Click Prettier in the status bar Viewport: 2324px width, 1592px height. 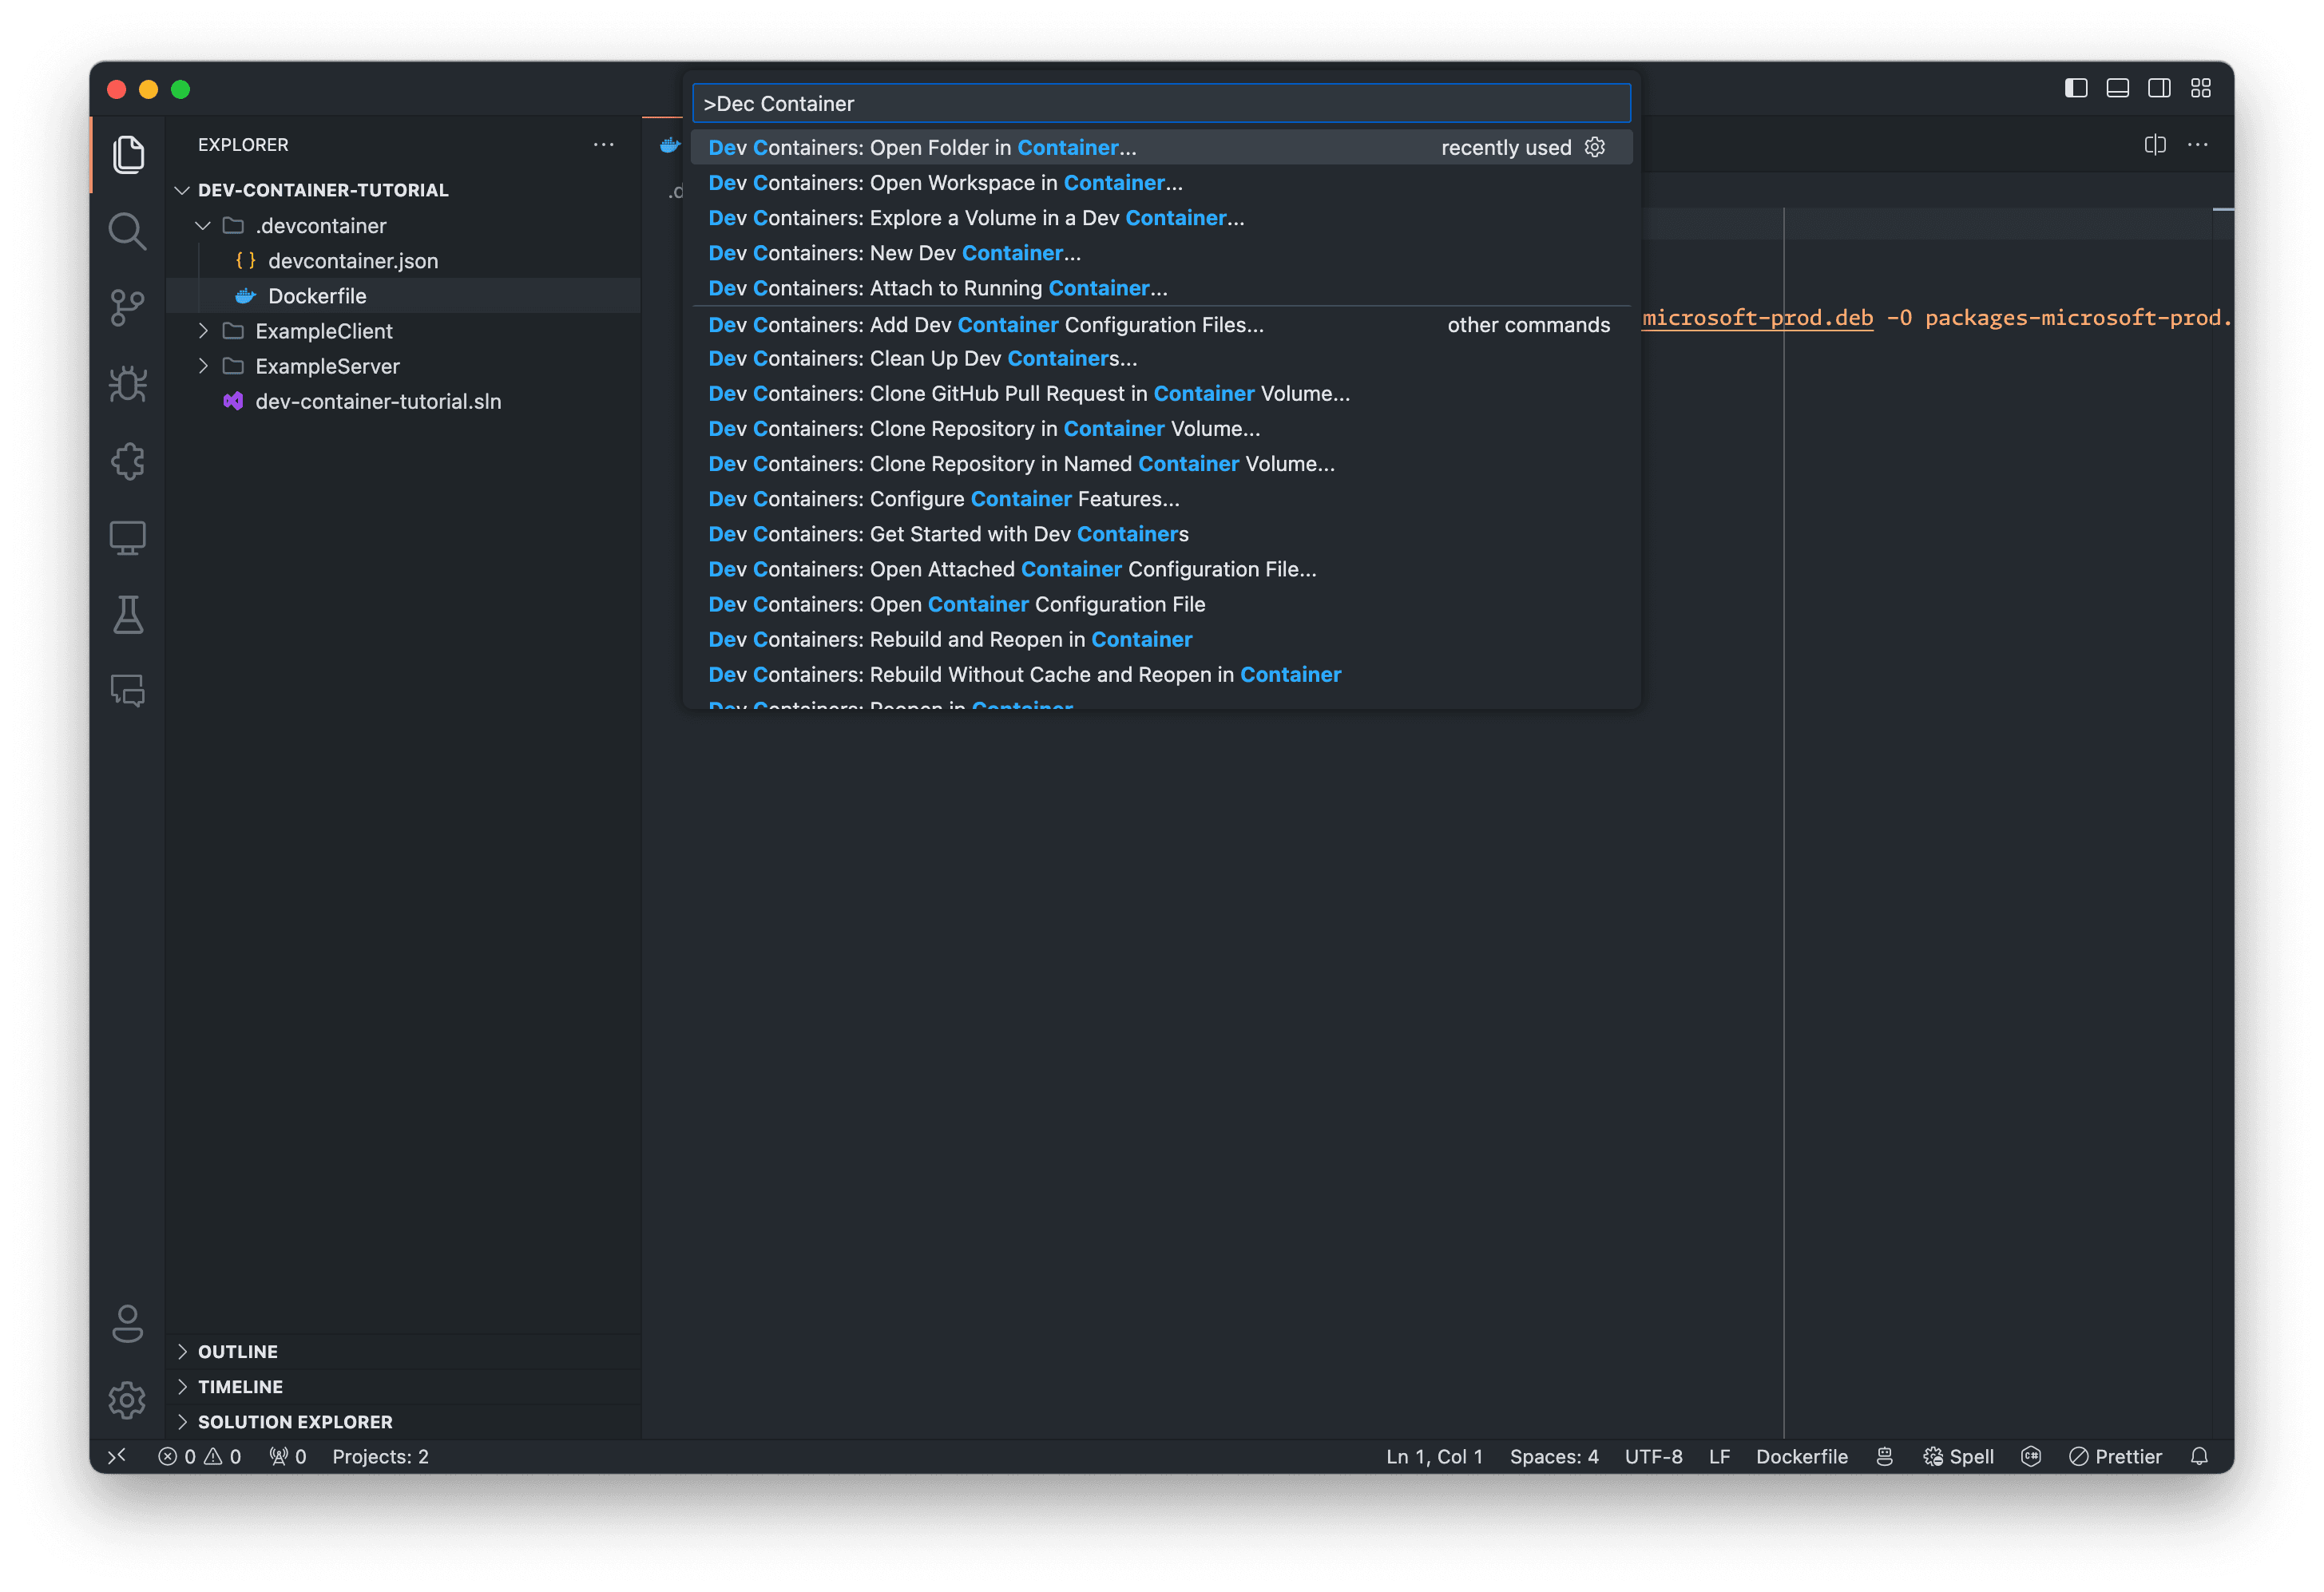click(x=2116, y=1456)
